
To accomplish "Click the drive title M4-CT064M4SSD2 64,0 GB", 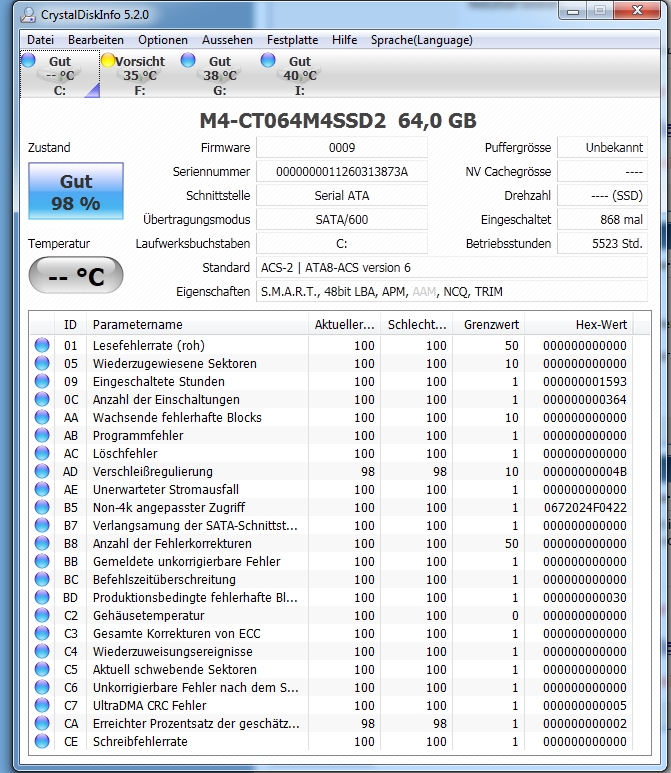I will (338, 121).
